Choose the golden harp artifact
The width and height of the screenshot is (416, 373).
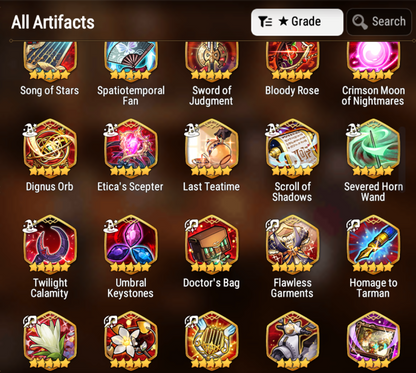click(211, 340)
